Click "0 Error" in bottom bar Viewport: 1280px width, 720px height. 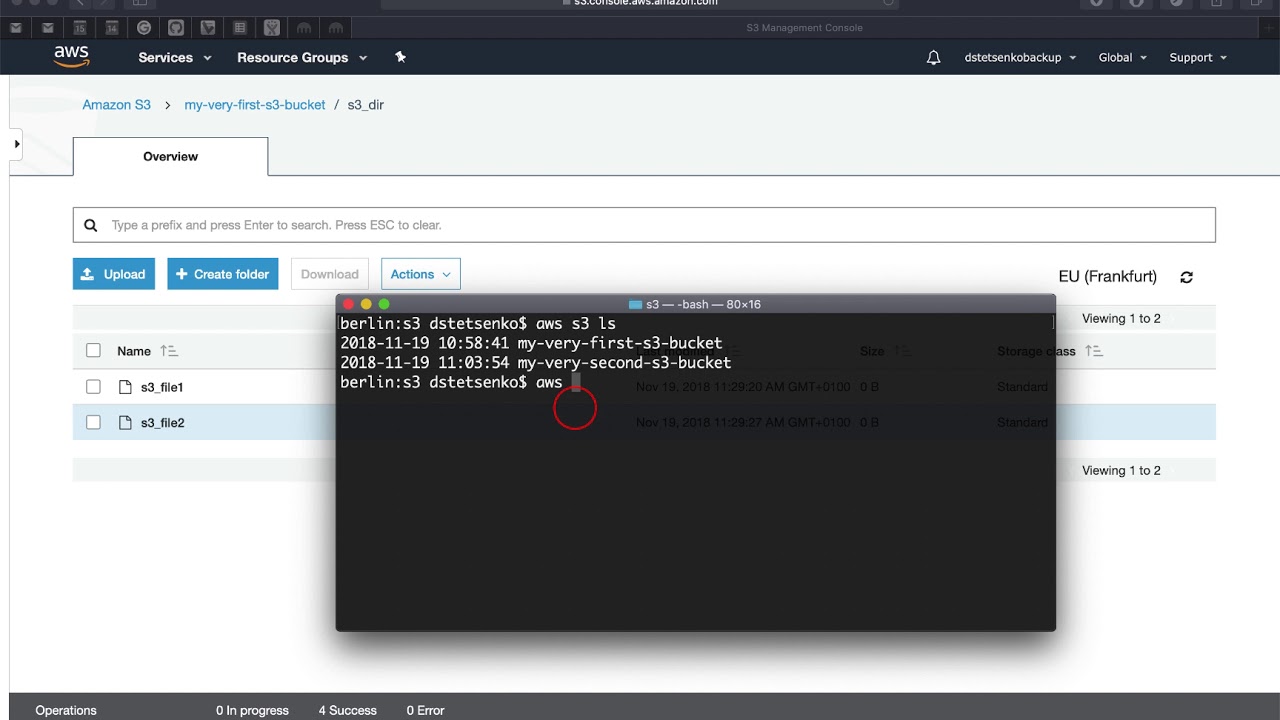pyautogui.click(x=425, y=710)
